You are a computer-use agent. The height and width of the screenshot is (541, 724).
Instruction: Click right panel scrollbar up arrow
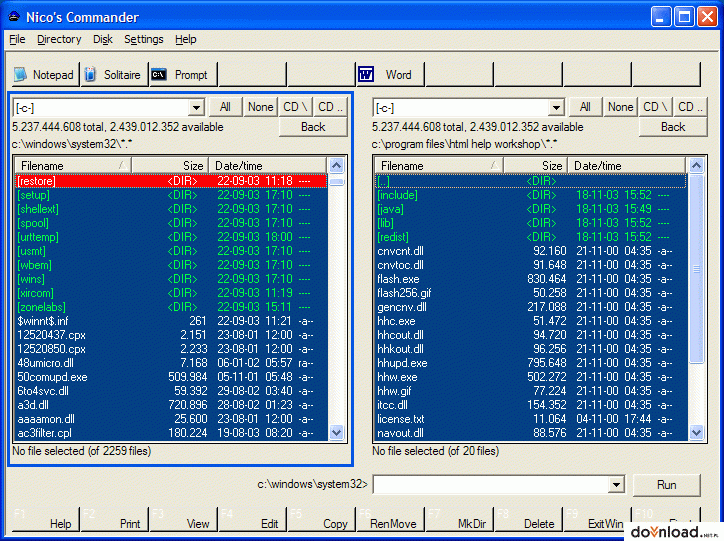696,165
